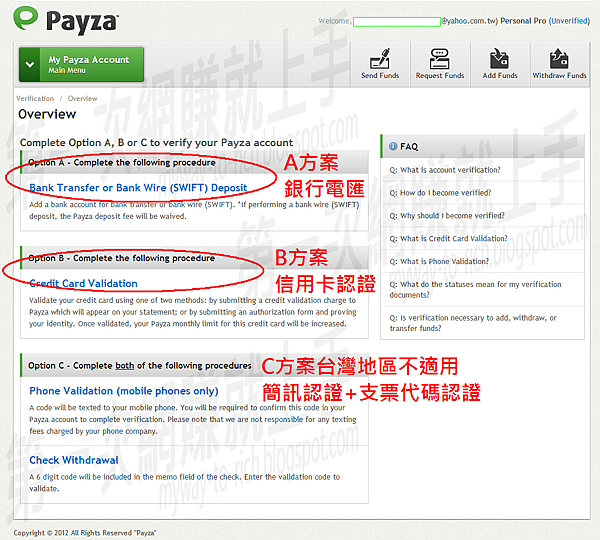Open Phone Validation (mobile phones only) link

[x=124, y=391]
